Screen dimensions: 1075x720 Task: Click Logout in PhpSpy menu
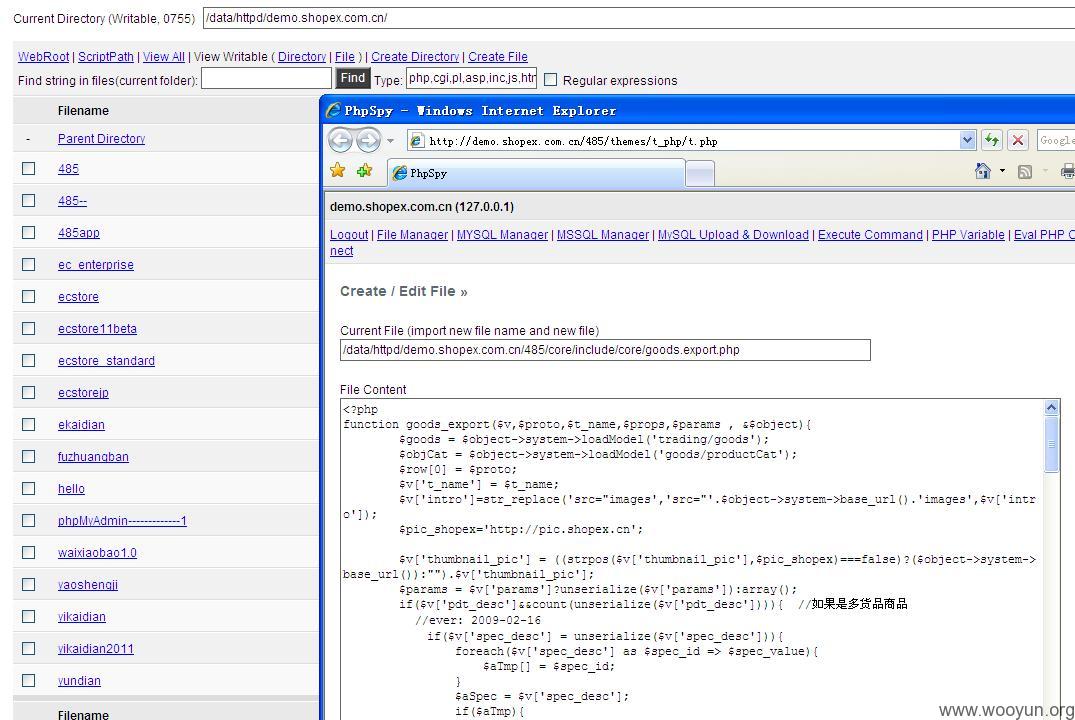click(x=349, y=235)
